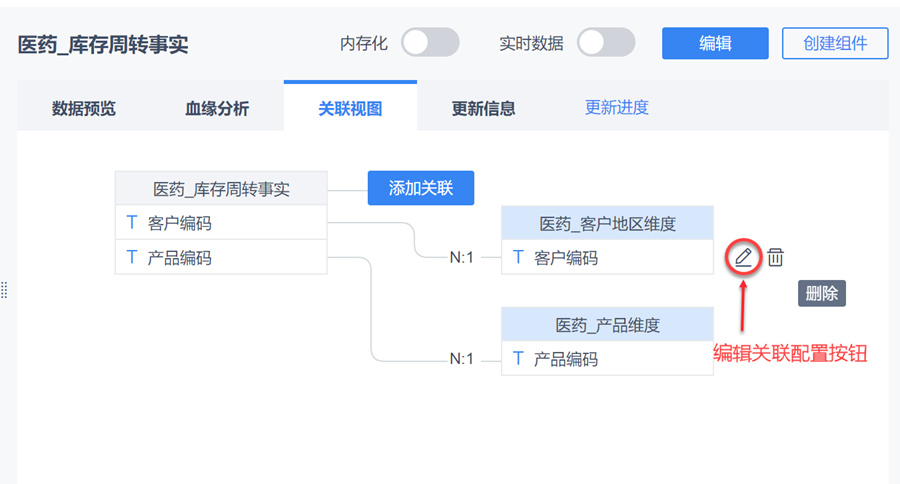Viewport: 900px width, 484px height.
Task: Click text-type icon in 医药_产品维度 table
Action: click(x=518, y=358)
